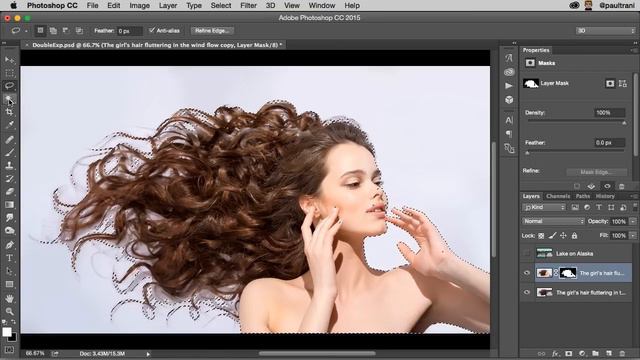Open the Select menu
The image size is (640, 360).
pyautogui.click(x=221, y=6)
